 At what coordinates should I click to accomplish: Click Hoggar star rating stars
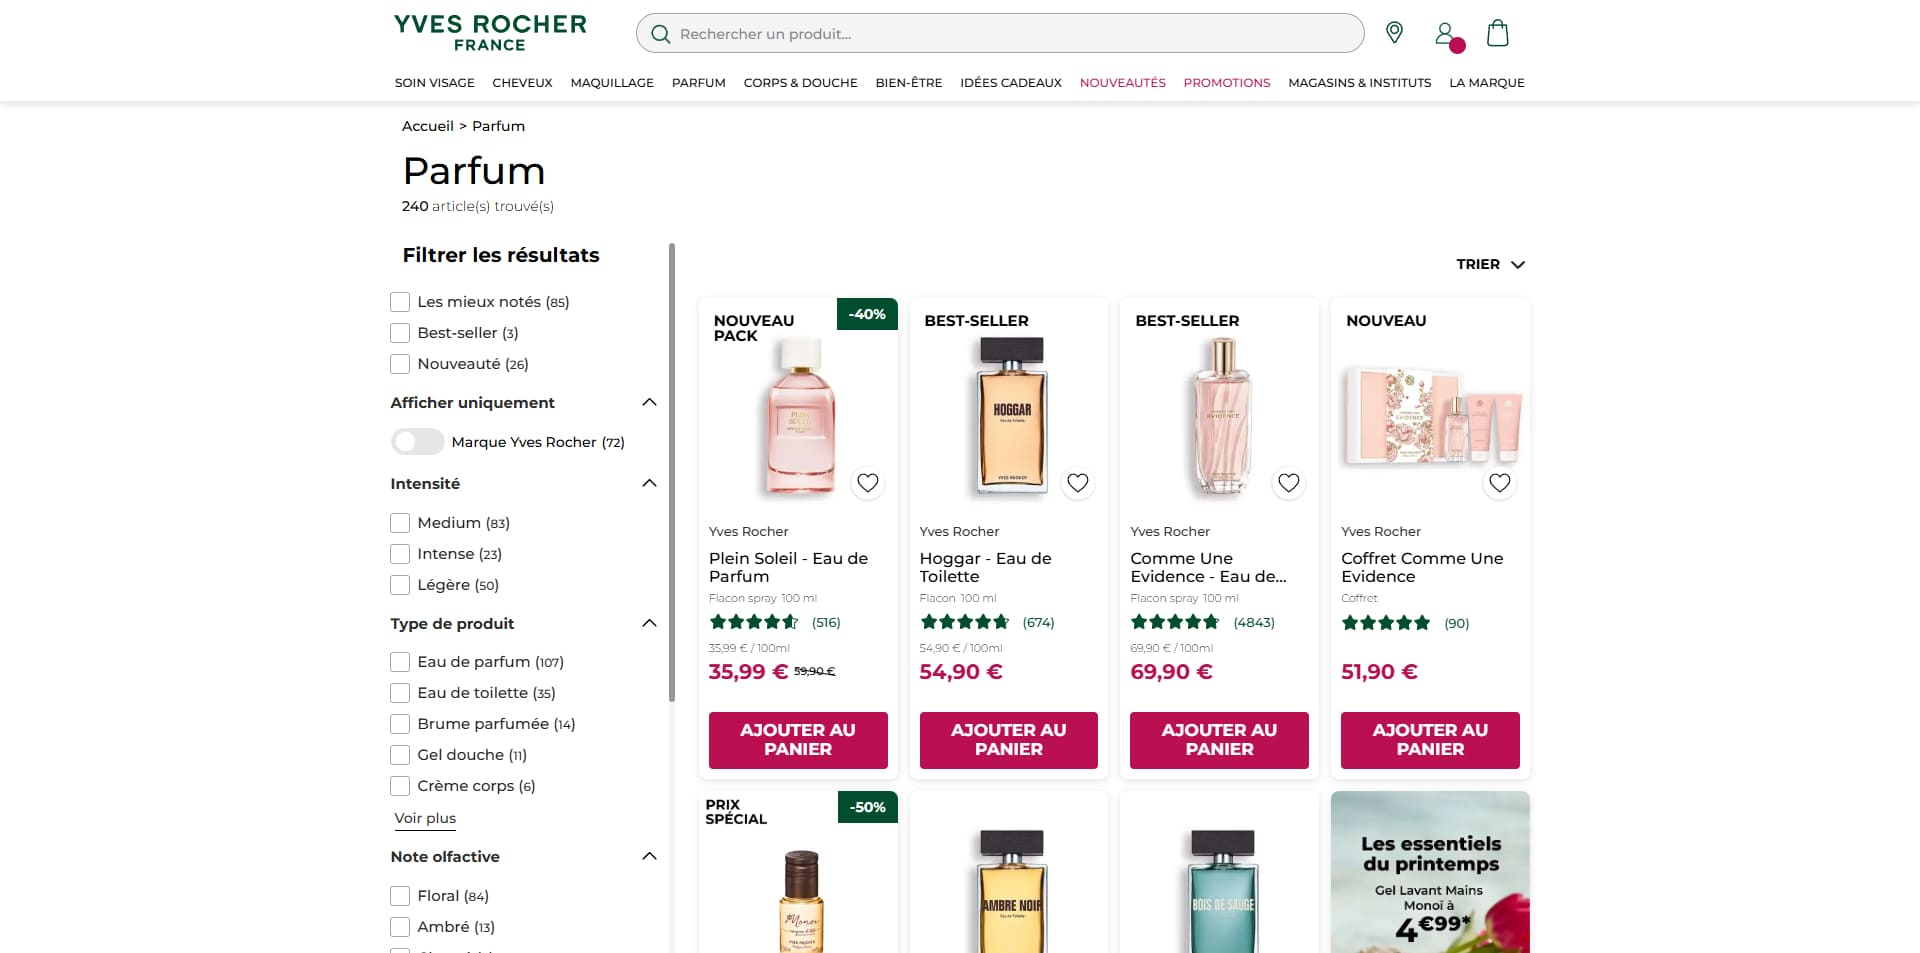coord(965,622)
